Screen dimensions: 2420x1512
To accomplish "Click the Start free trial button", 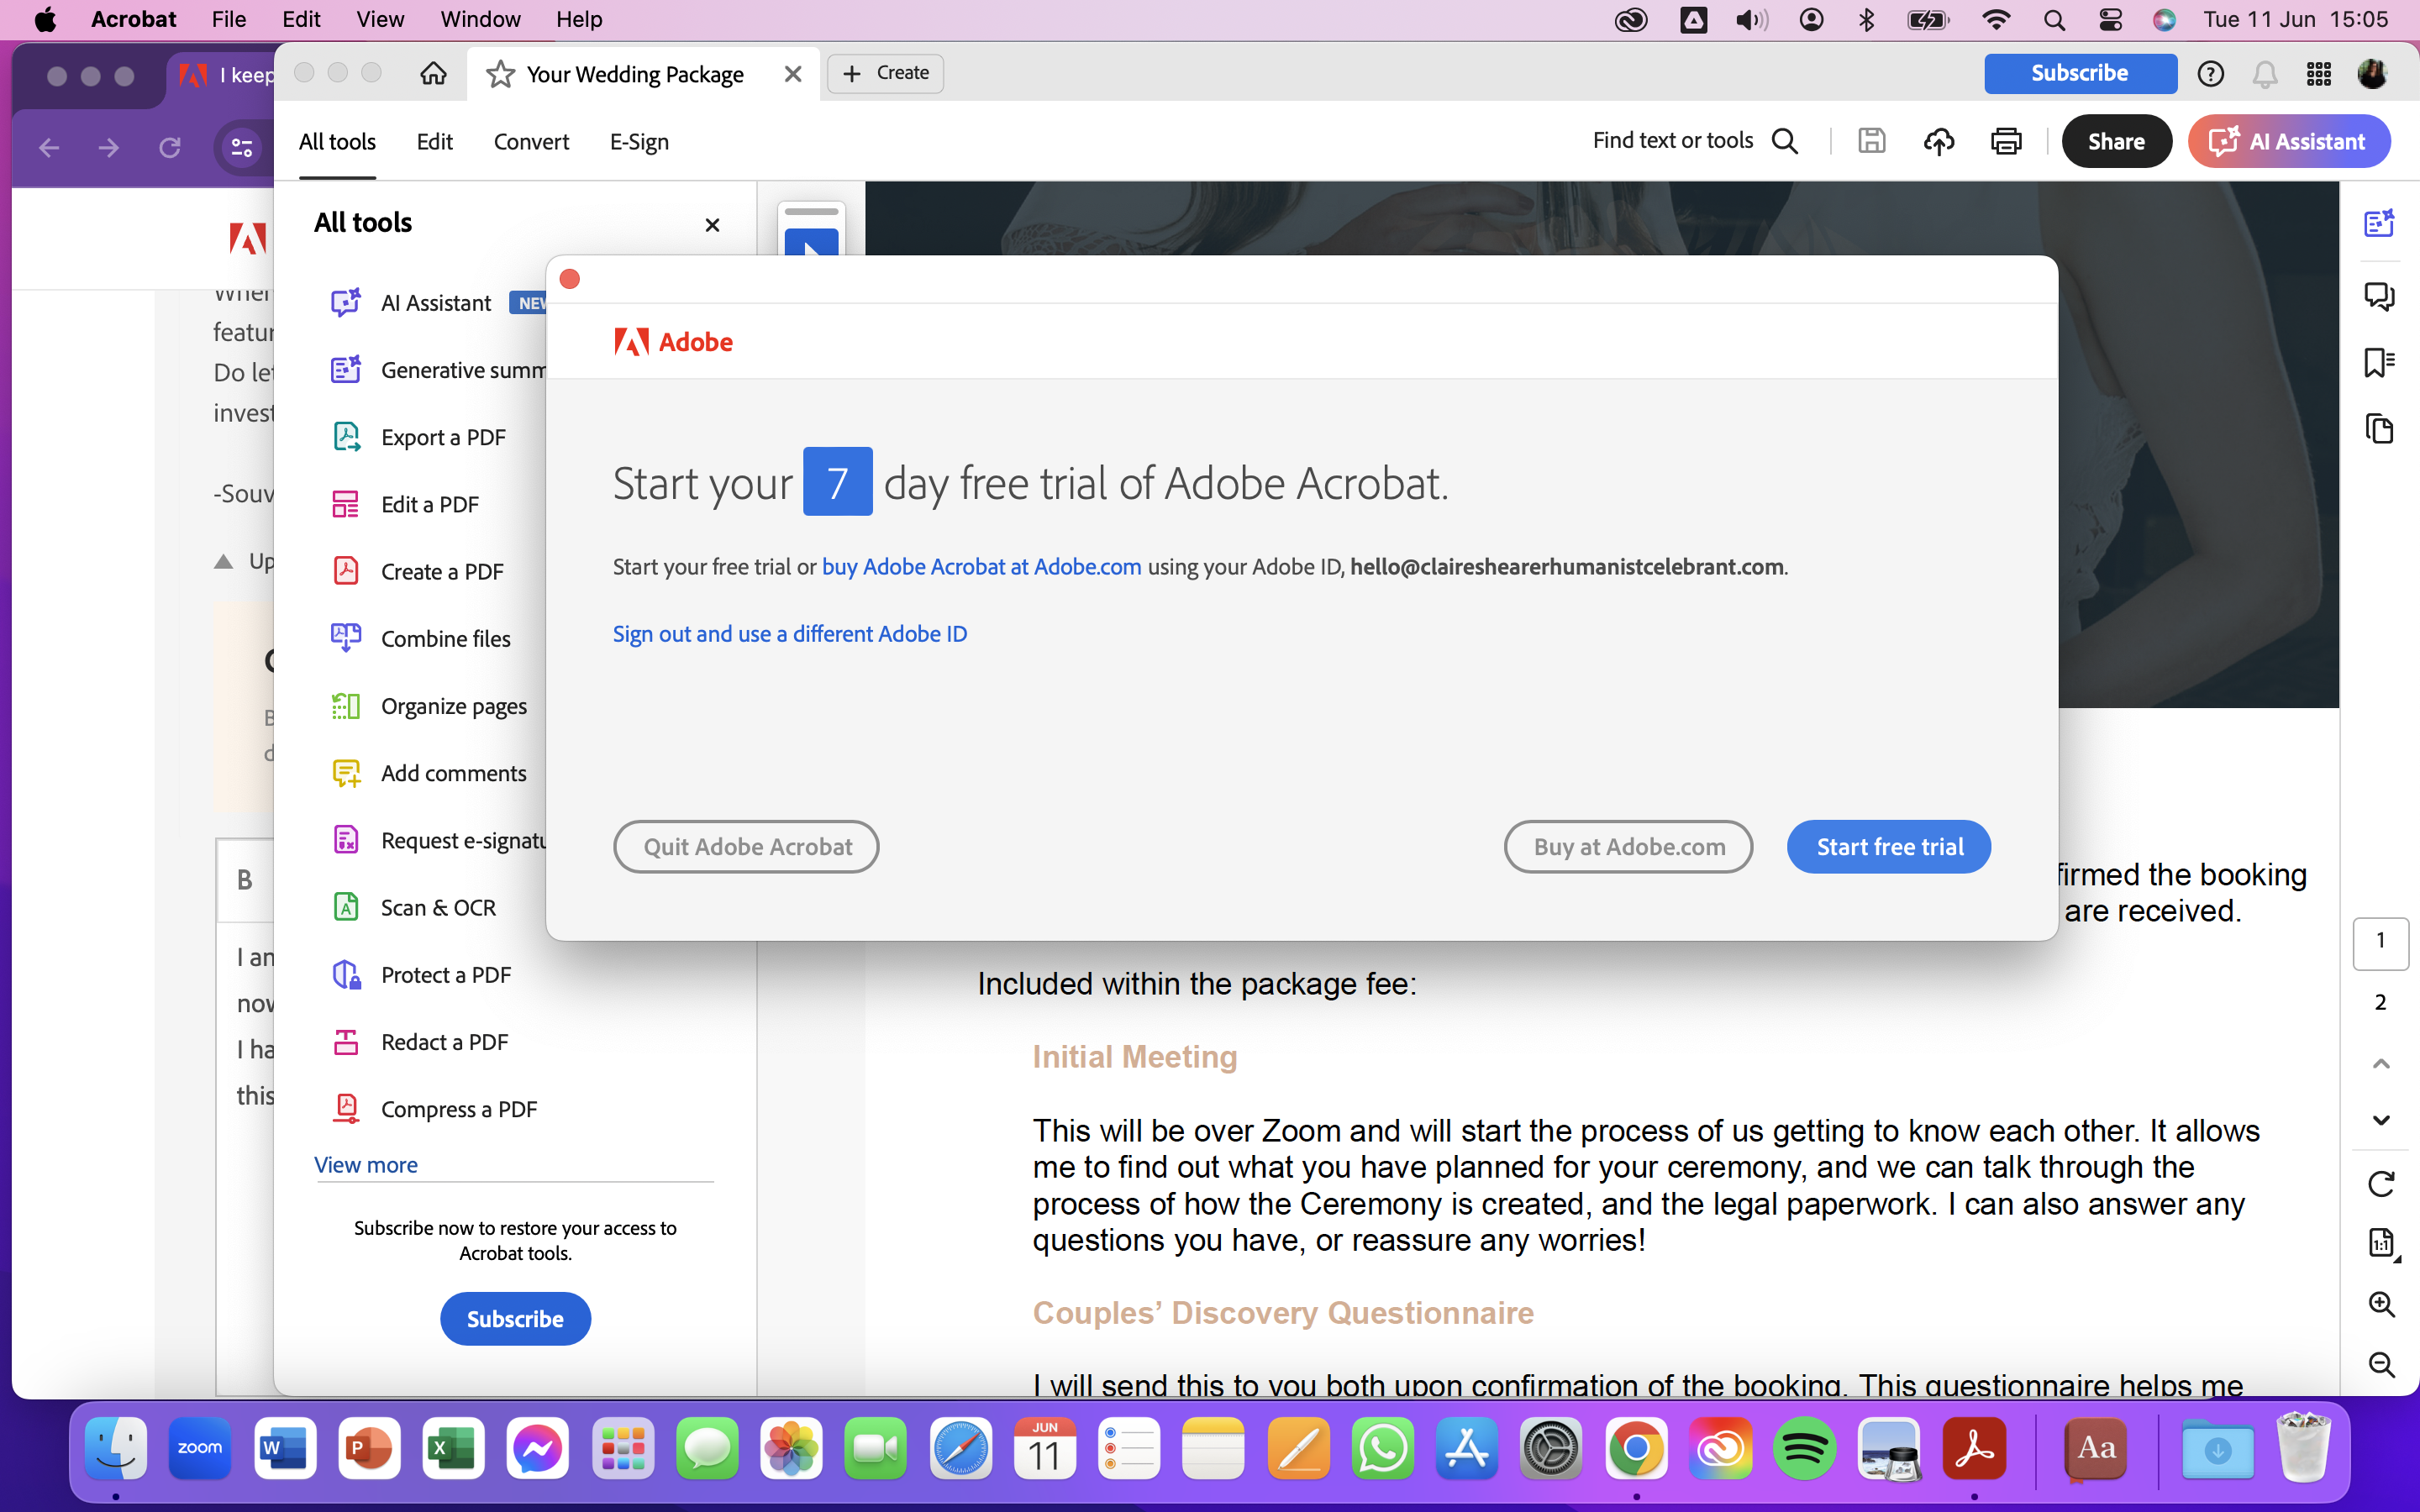I will pos(1888,846).
